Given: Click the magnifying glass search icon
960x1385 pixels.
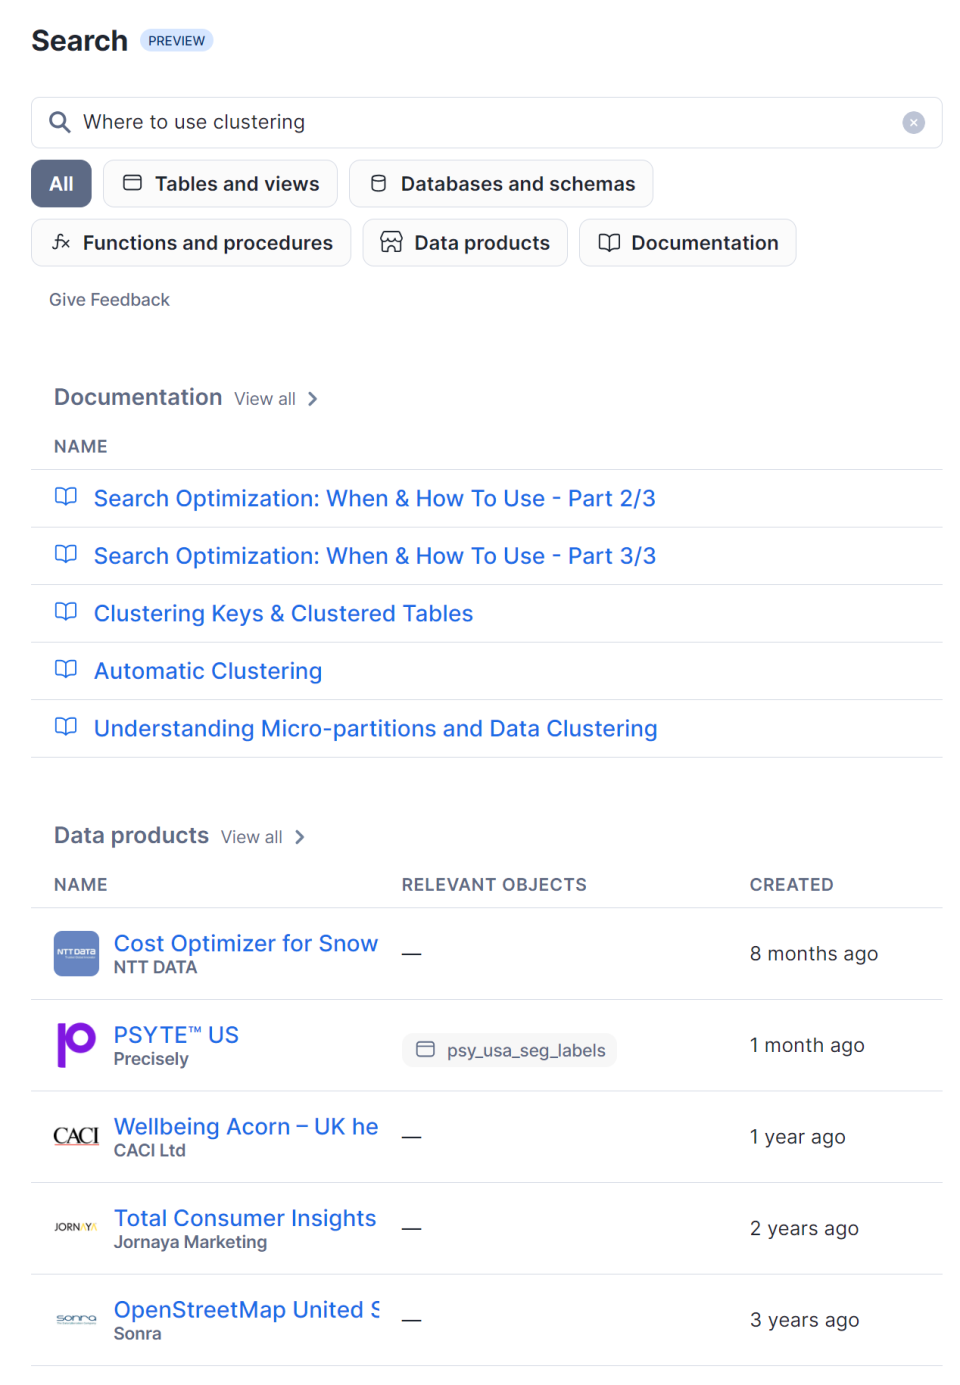Looking at the screenshot, I should point(60,122).
